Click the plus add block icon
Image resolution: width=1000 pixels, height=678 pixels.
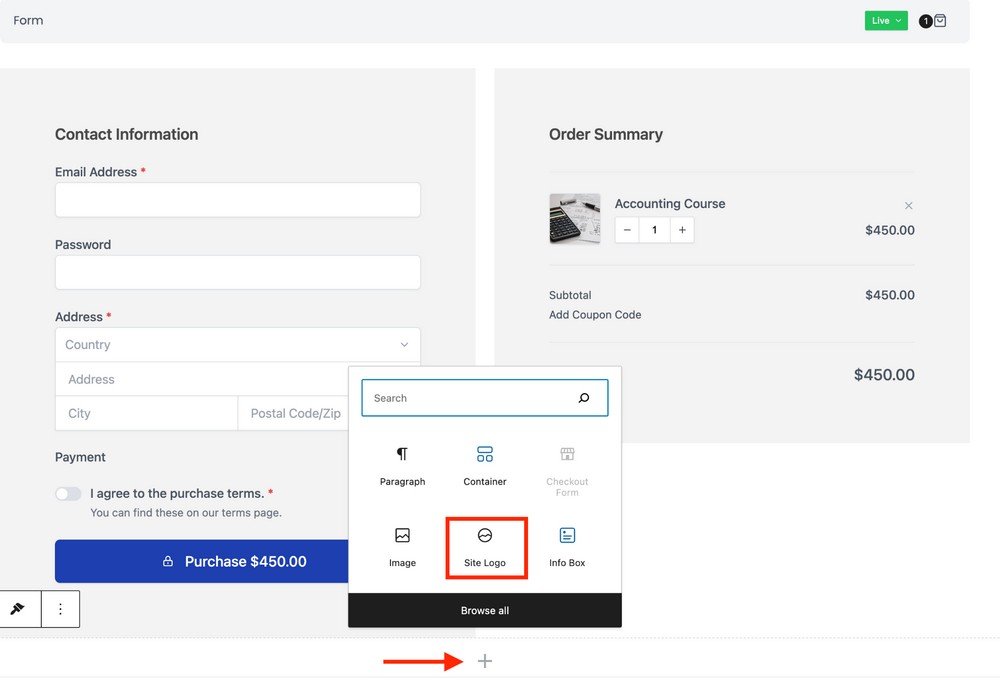pyautogui.click(x=485, y=661)
